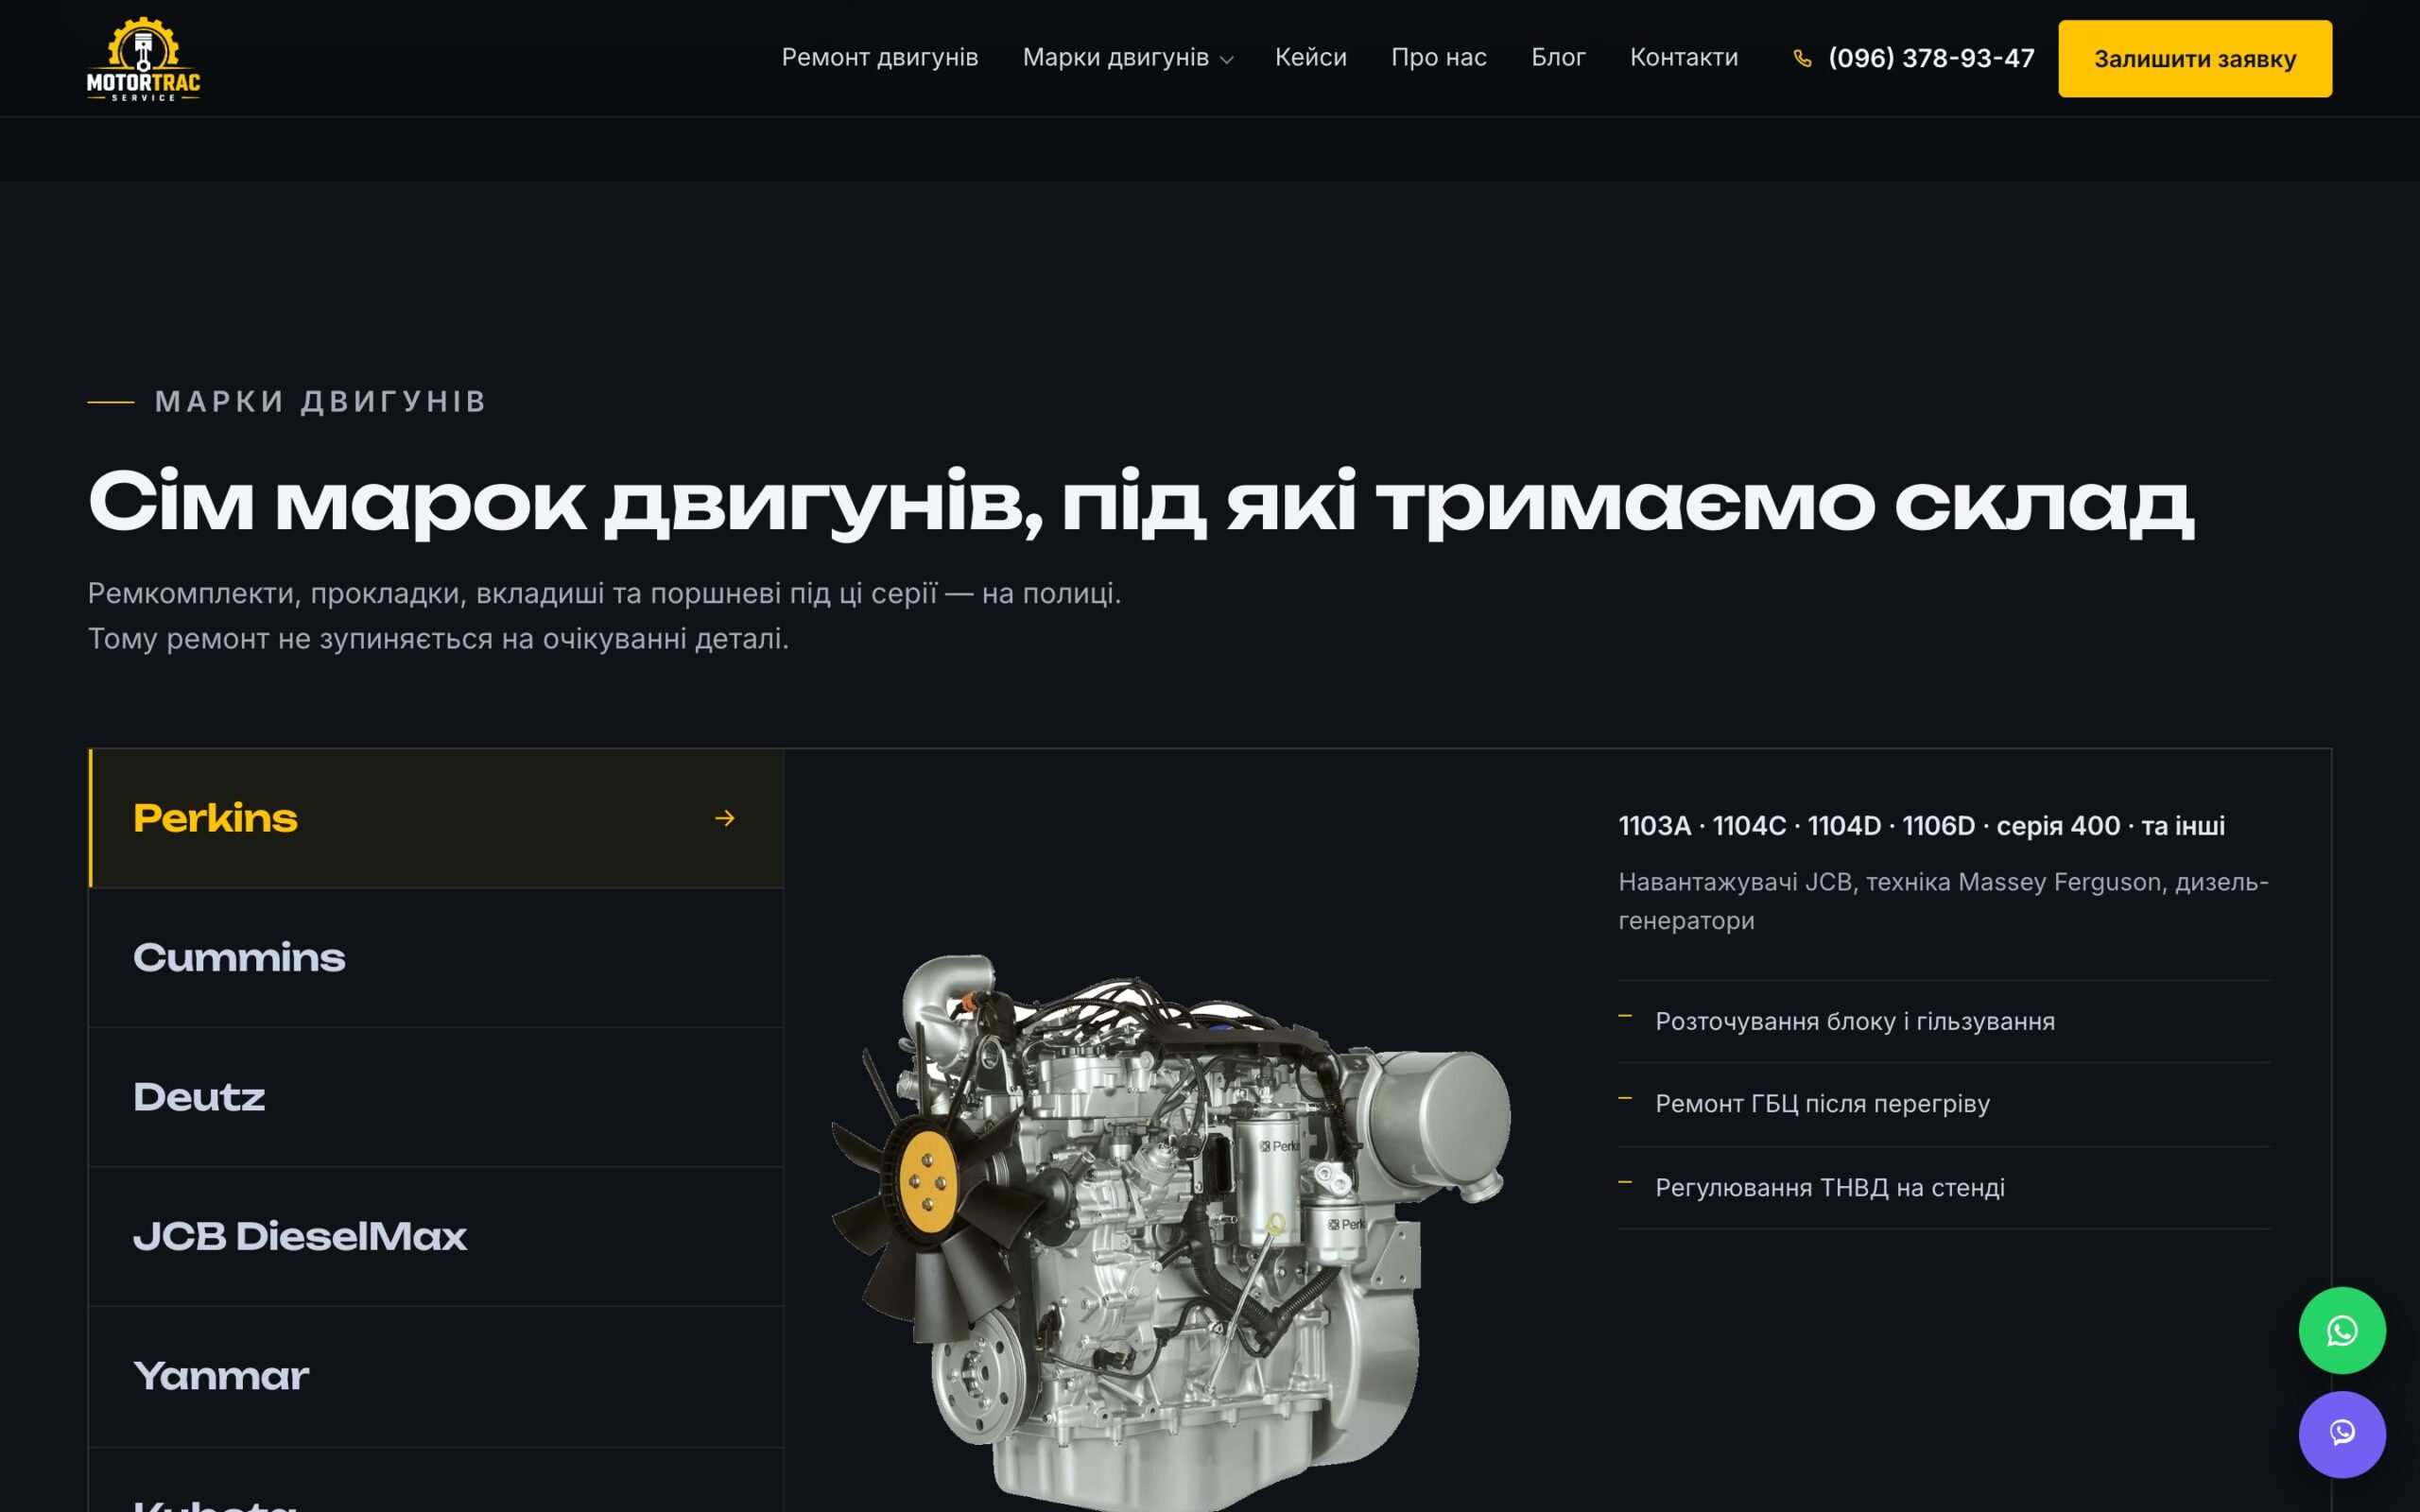Click the MotorTrac Service logo
Screen dimensions: 2420x1512
(144, 58)
